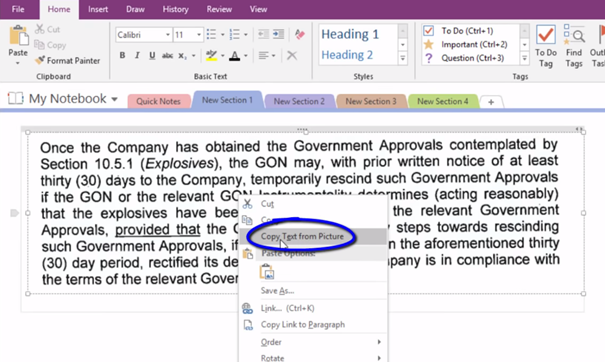Open the New Section 3 tab

(371, 101)
